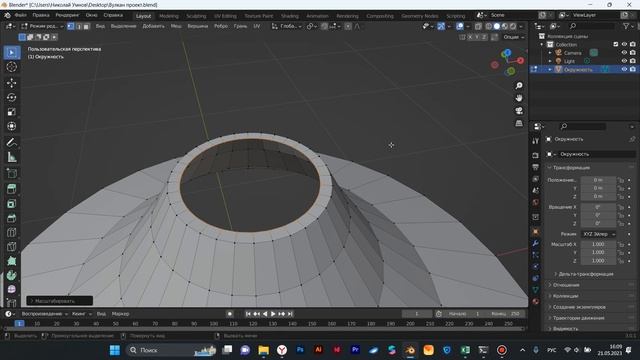Image resolution: width=640 pixels, height=360 pixels.
Task: Open the Глобальная transform orientation dropdown
Action: (287, 26)
